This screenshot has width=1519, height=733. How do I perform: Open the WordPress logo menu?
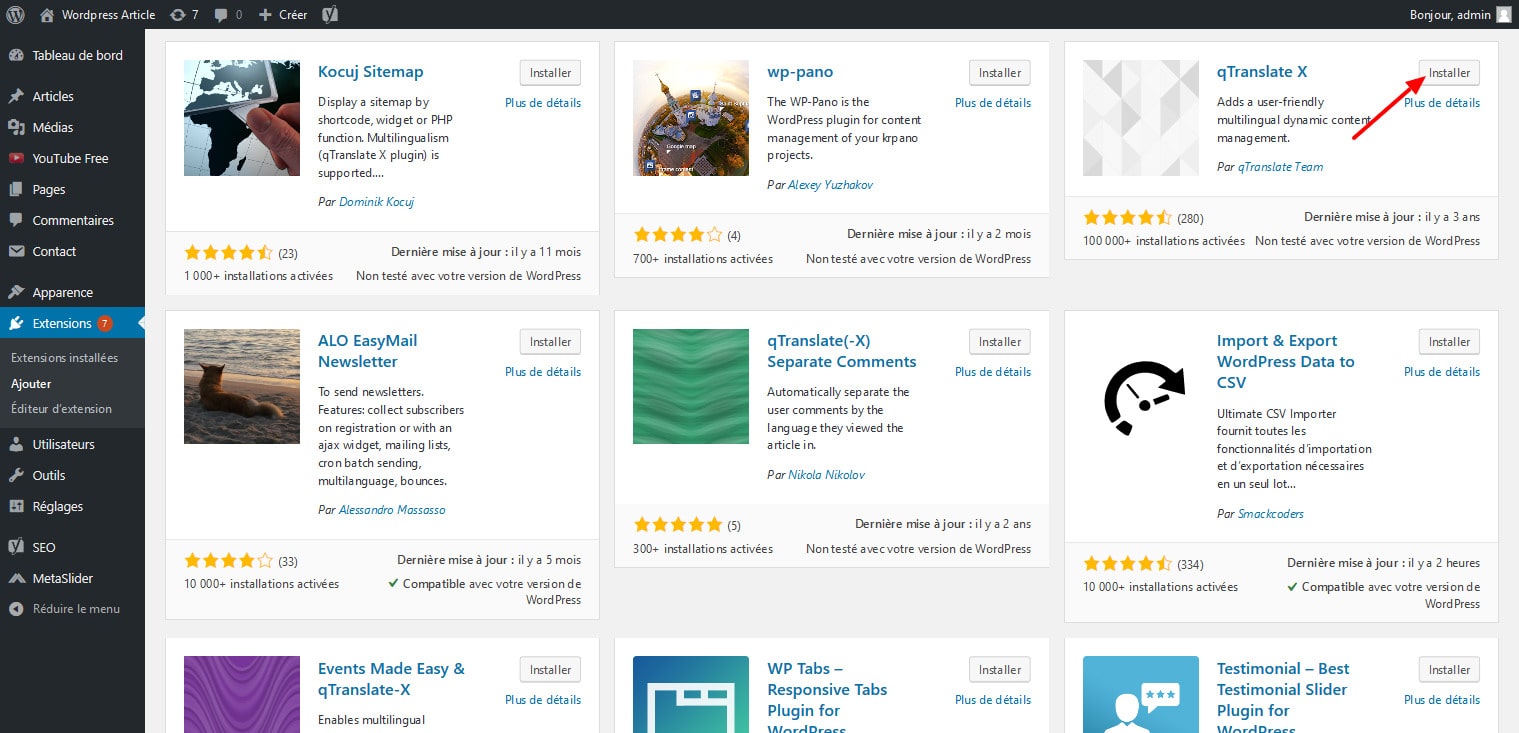15,14
